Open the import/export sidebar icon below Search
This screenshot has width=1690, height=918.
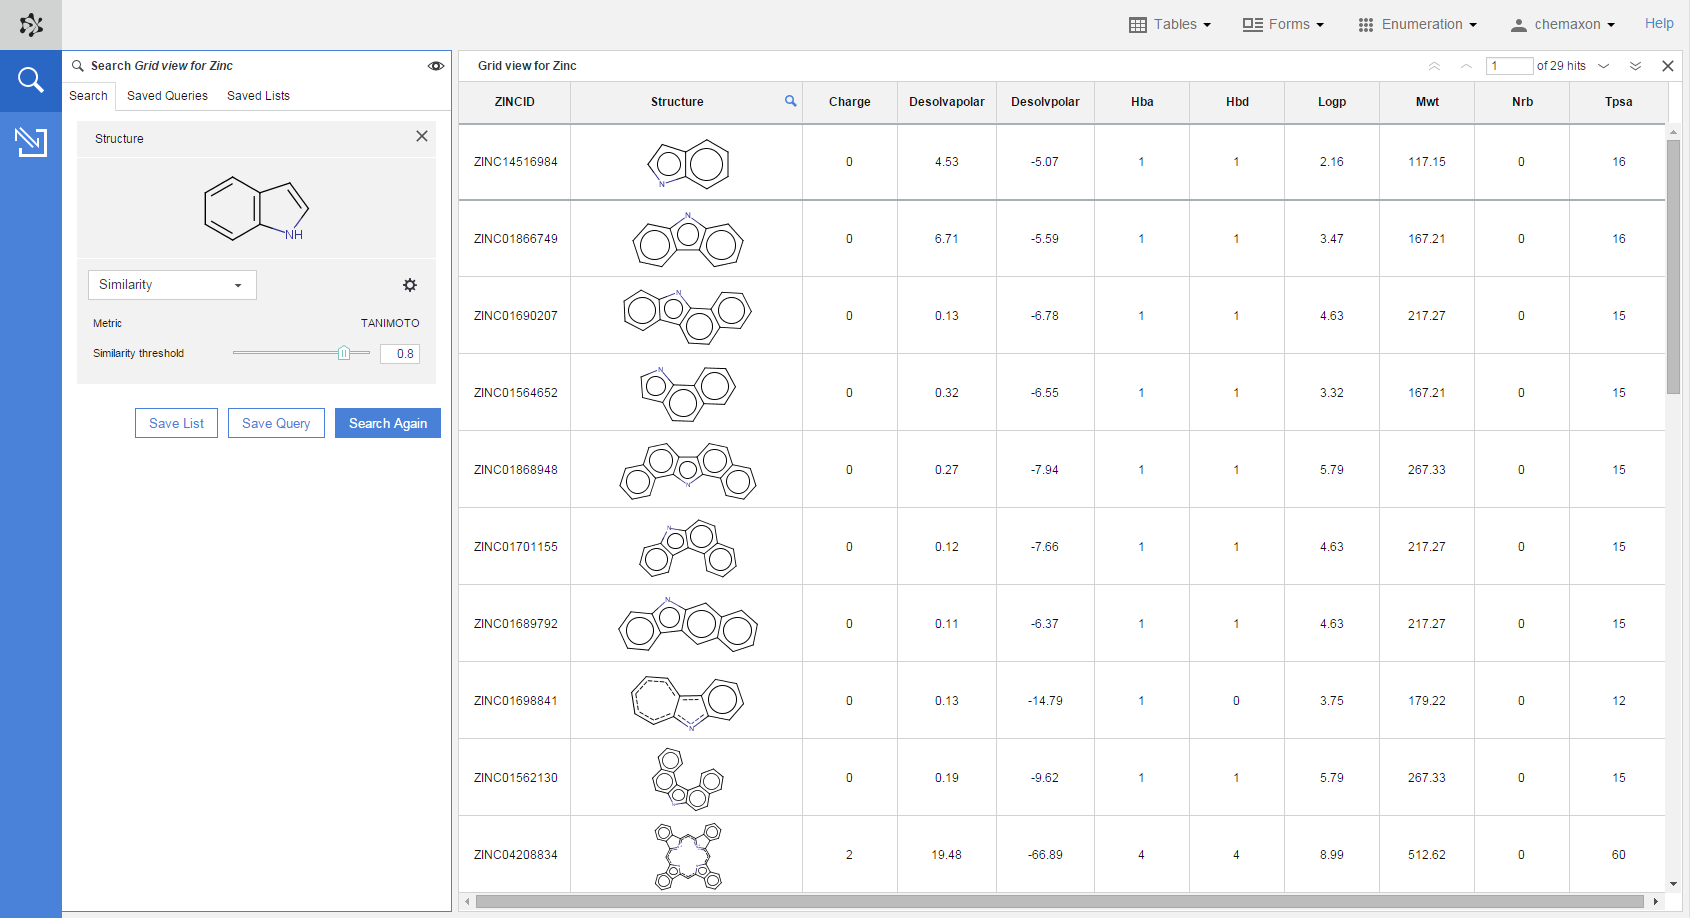click(31, 142)
